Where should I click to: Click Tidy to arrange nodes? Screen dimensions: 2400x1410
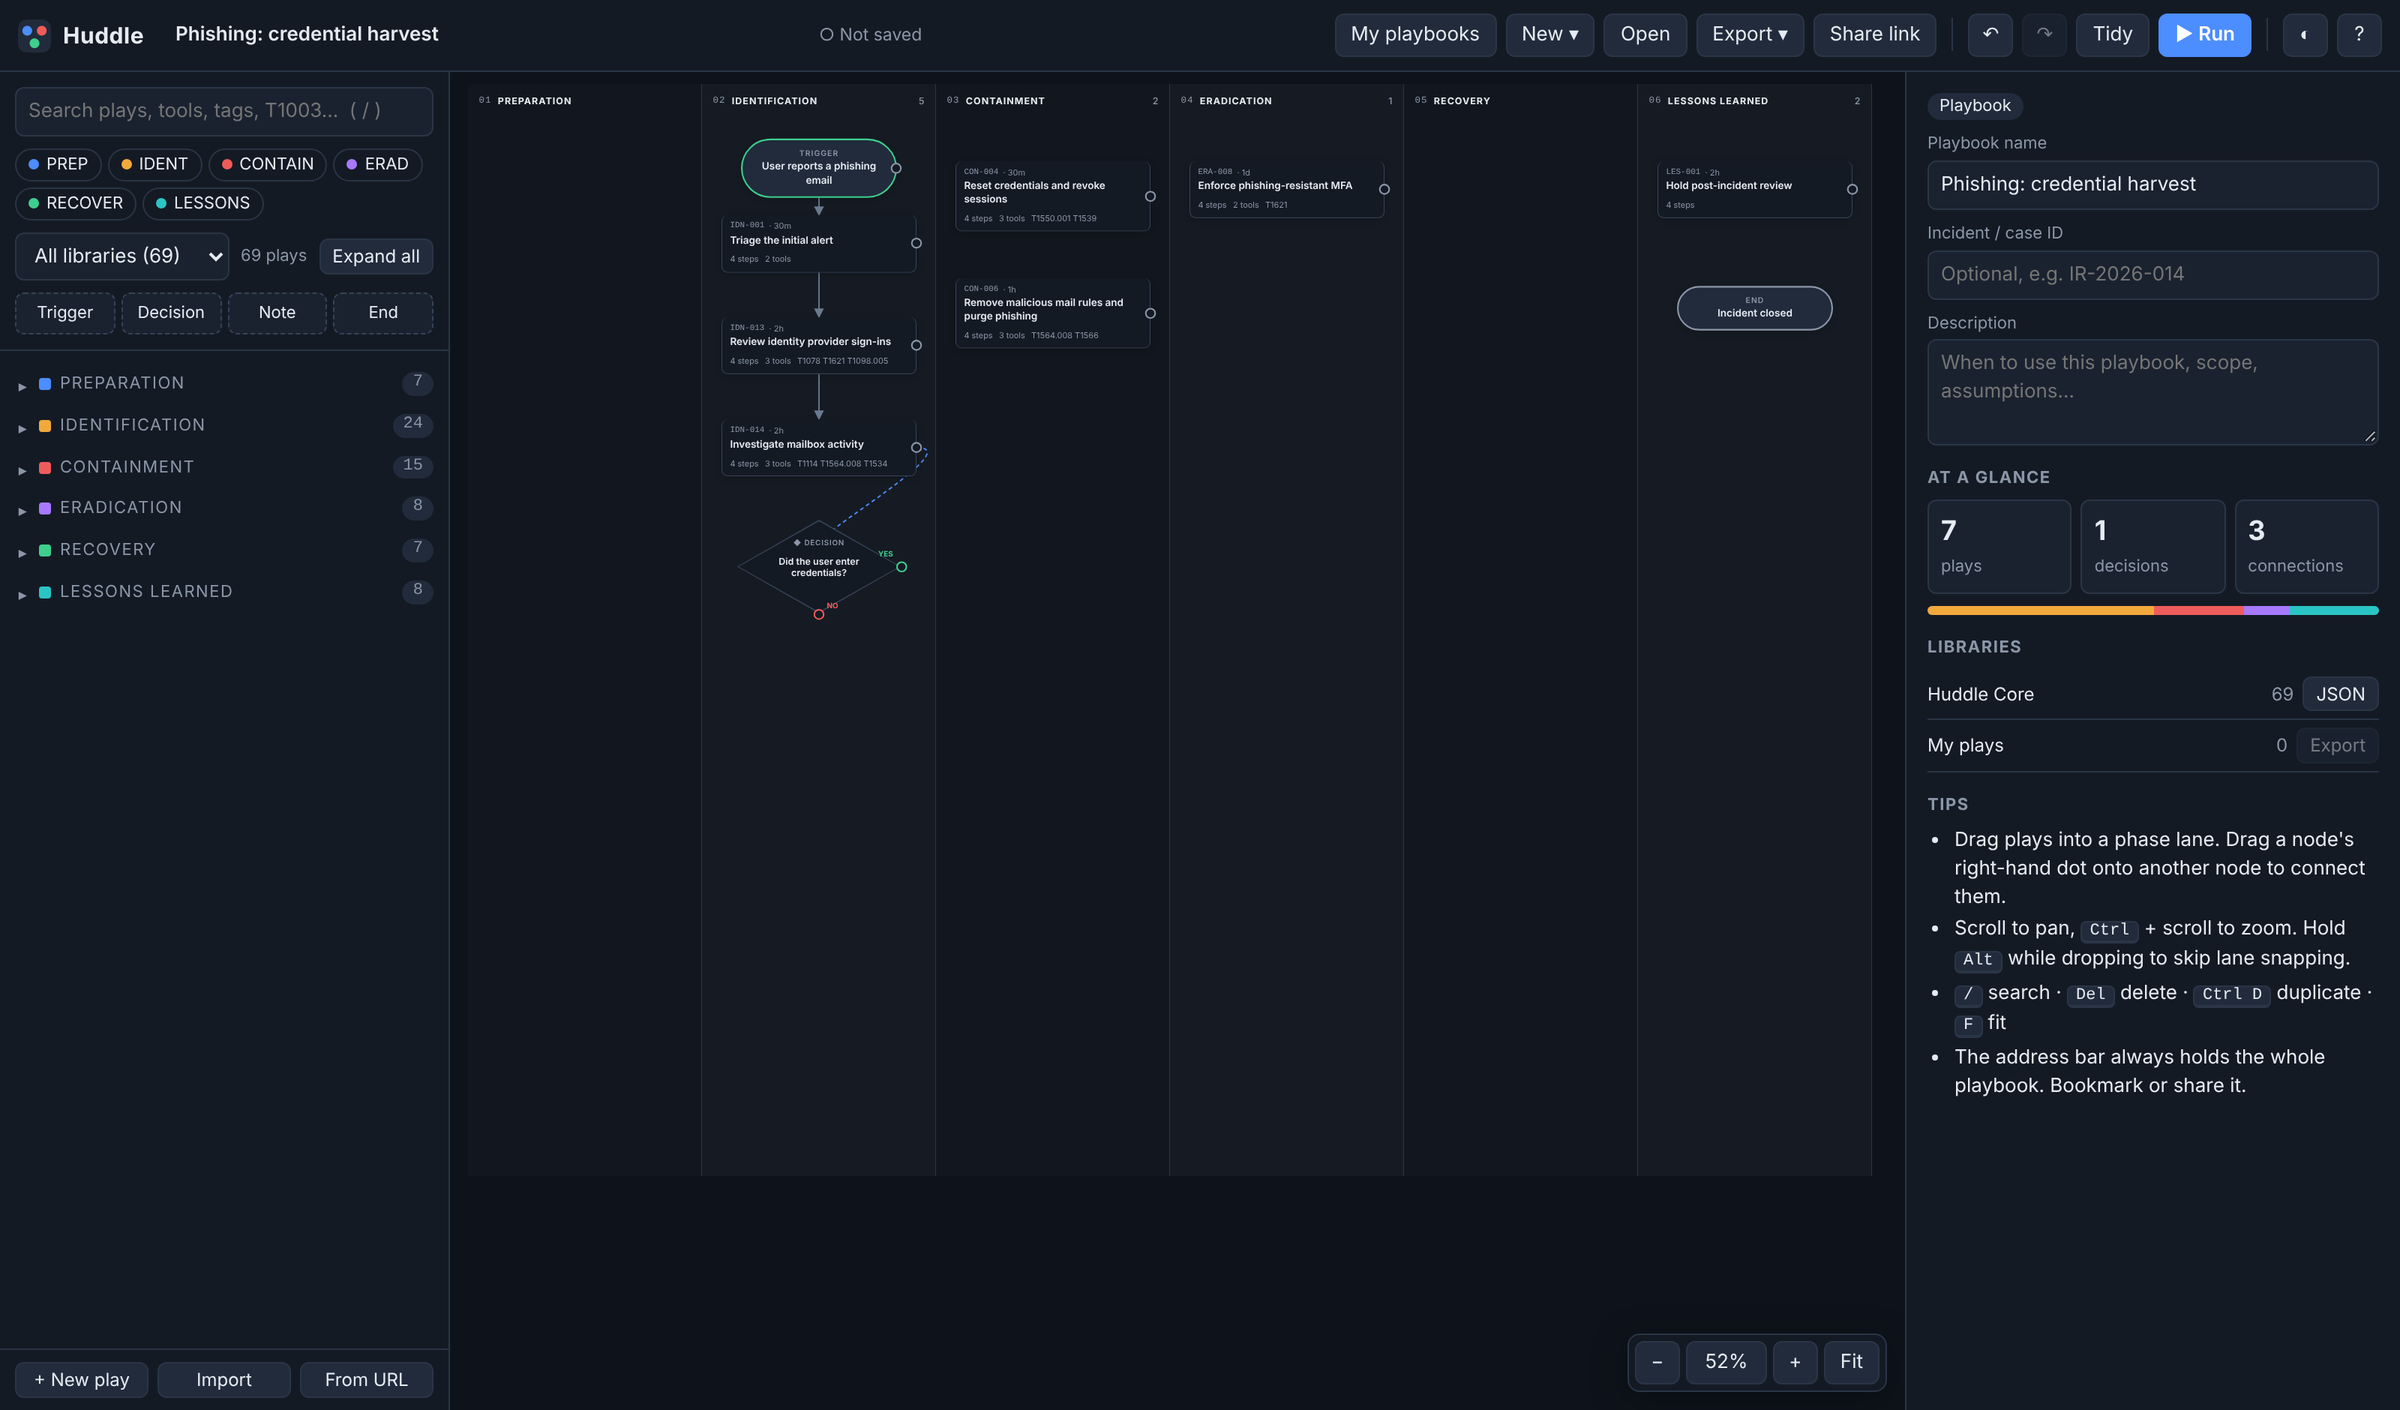2112,35
